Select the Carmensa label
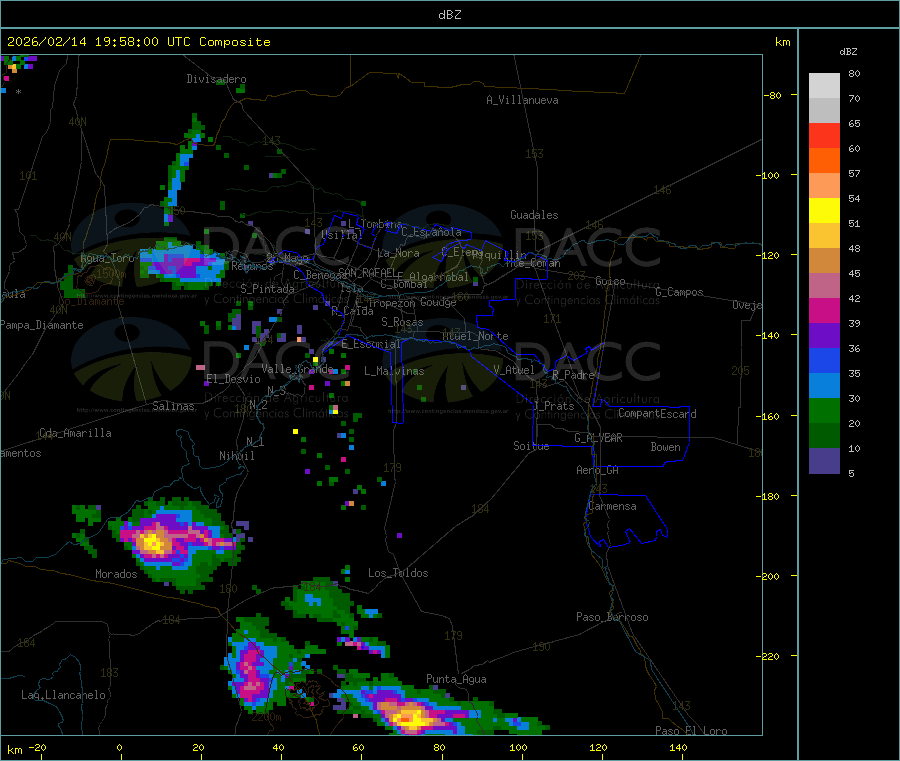 point(612,506)
